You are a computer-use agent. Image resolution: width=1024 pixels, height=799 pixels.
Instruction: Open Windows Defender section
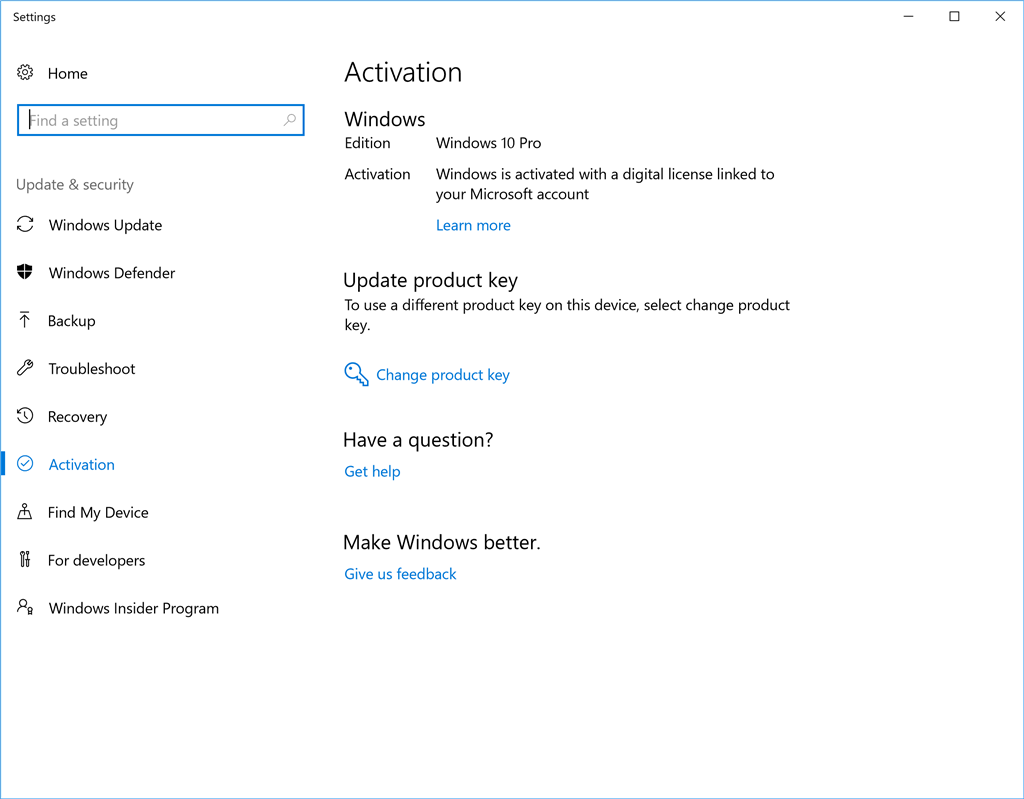coord(112,272)
